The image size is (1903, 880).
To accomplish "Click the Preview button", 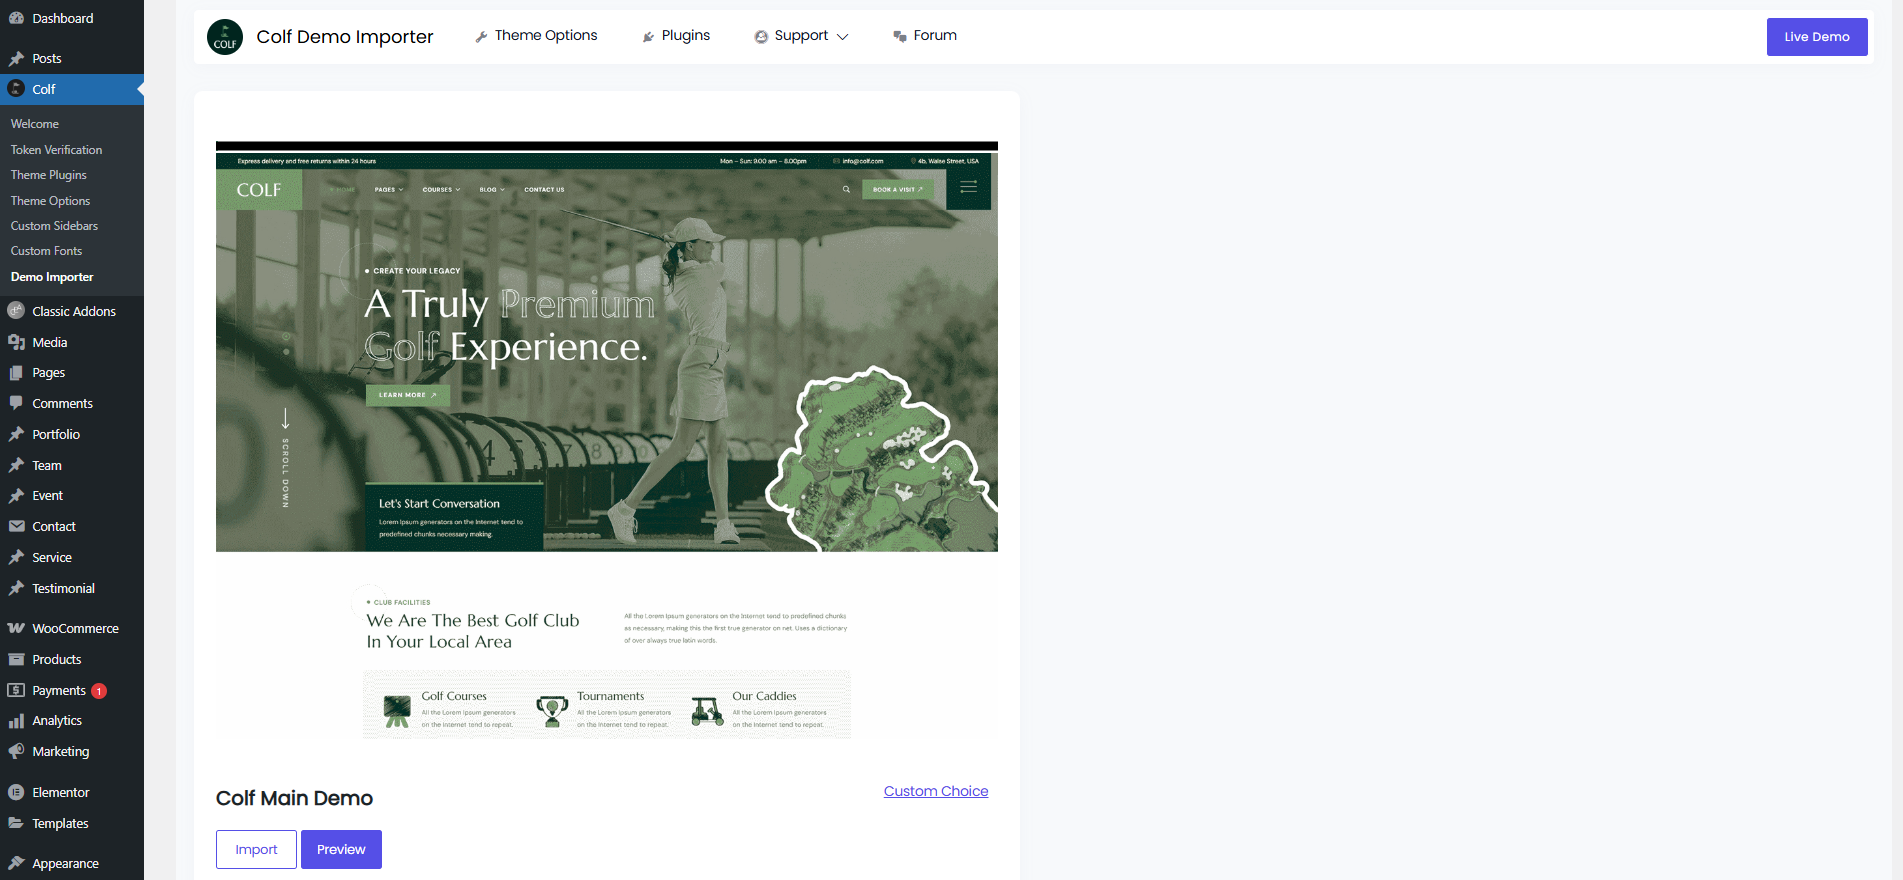I will (x=341, y=849).
